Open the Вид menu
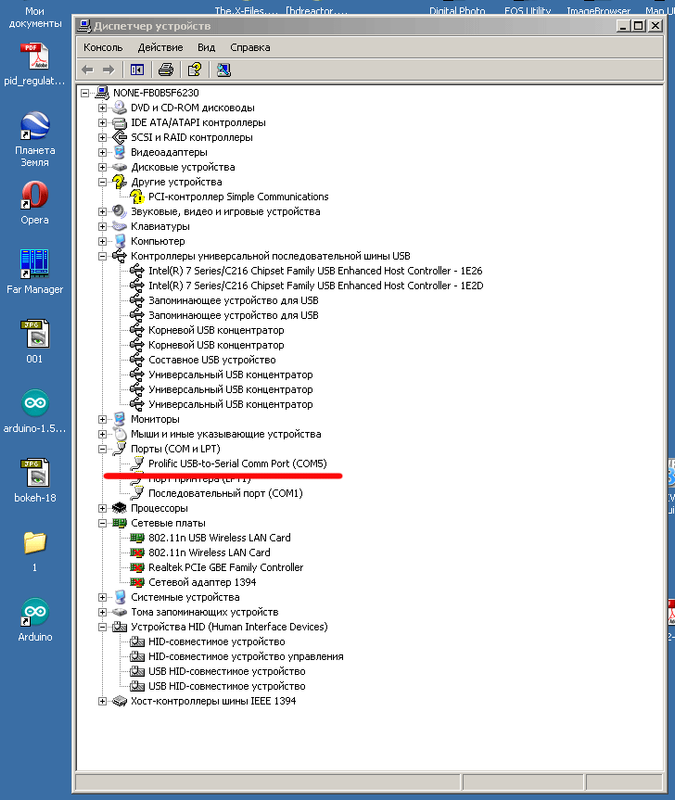The width and height of the screenshot is (675, 800). 206,47
